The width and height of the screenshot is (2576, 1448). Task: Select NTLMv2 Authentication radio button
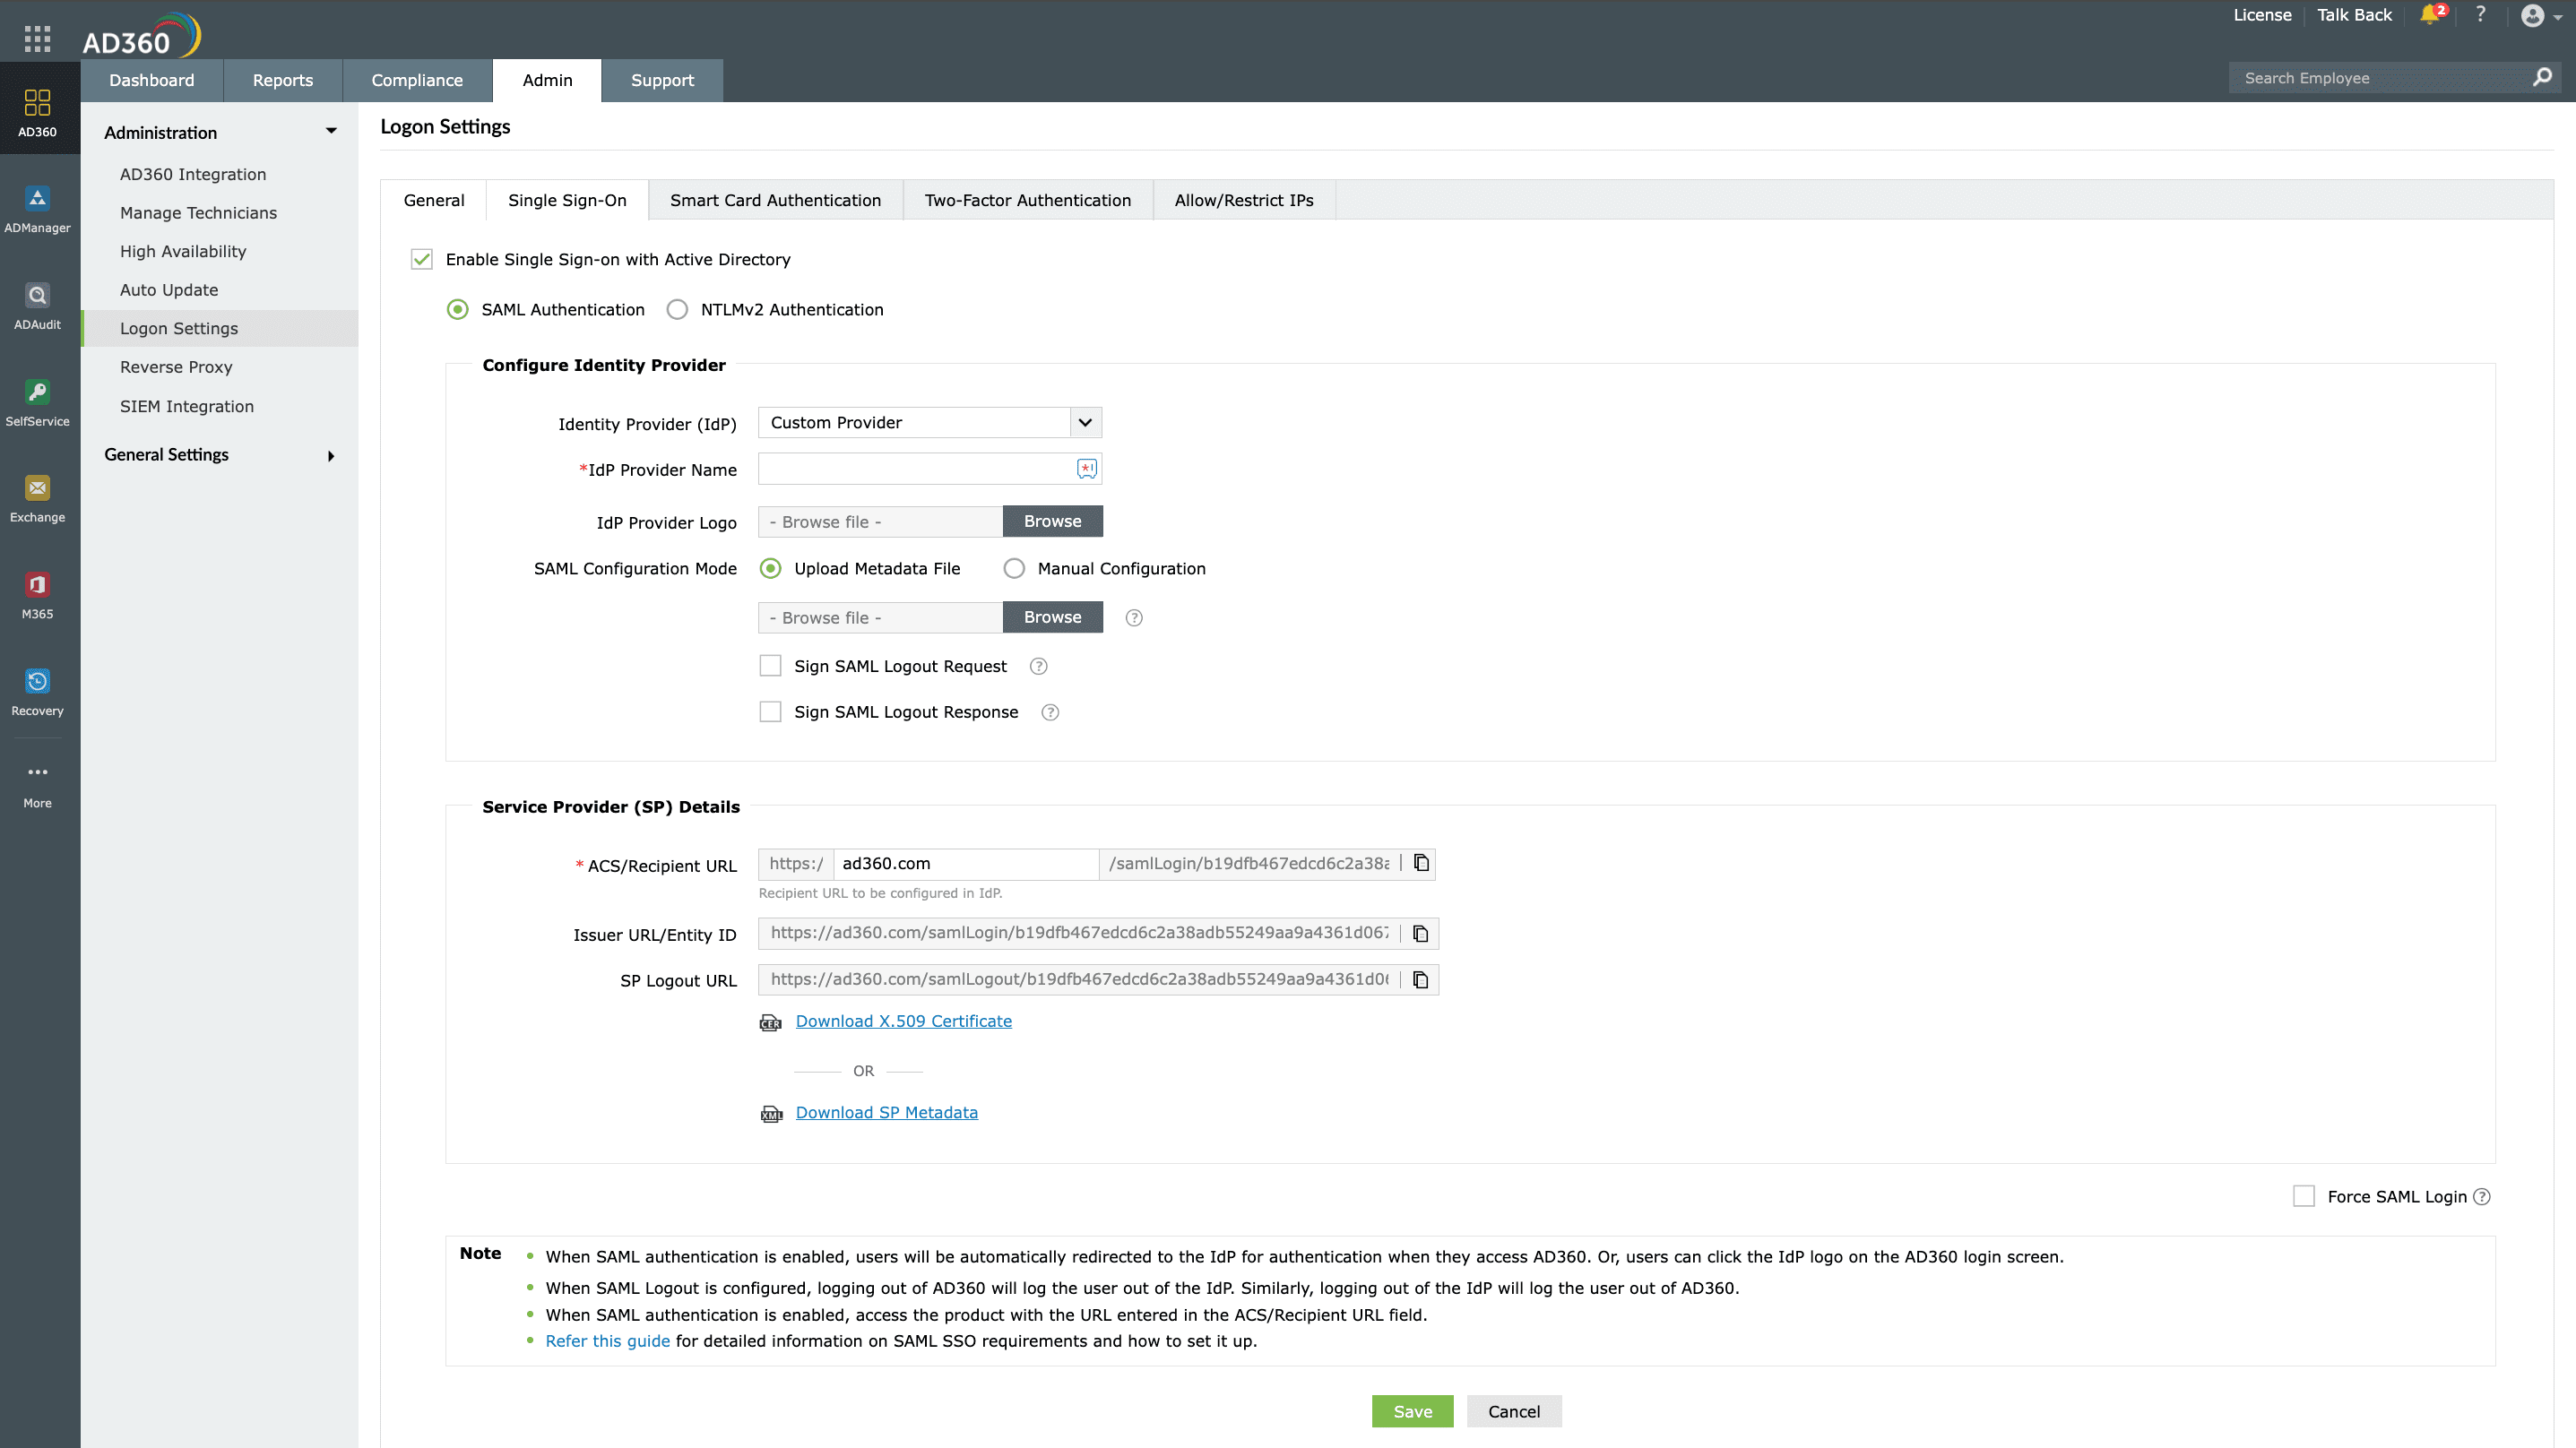[x=677, y=310]
